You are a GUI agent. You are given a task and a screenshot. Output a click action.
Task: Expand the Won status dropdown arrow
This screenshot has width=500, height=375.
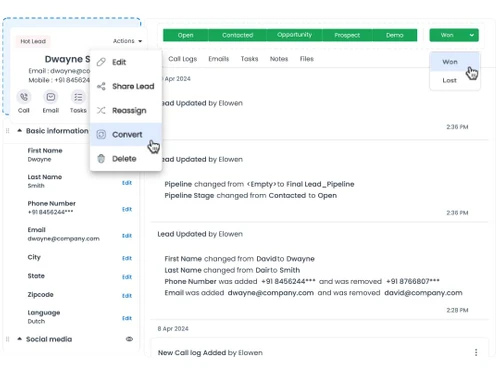click(472, 35)
